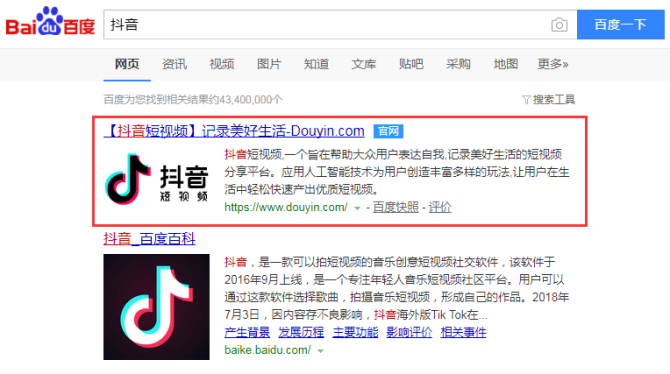This screenshot has height=374, width=670.
Task: Select the 网页 tab
Action: pyautogui.click(x=127, y=64)
